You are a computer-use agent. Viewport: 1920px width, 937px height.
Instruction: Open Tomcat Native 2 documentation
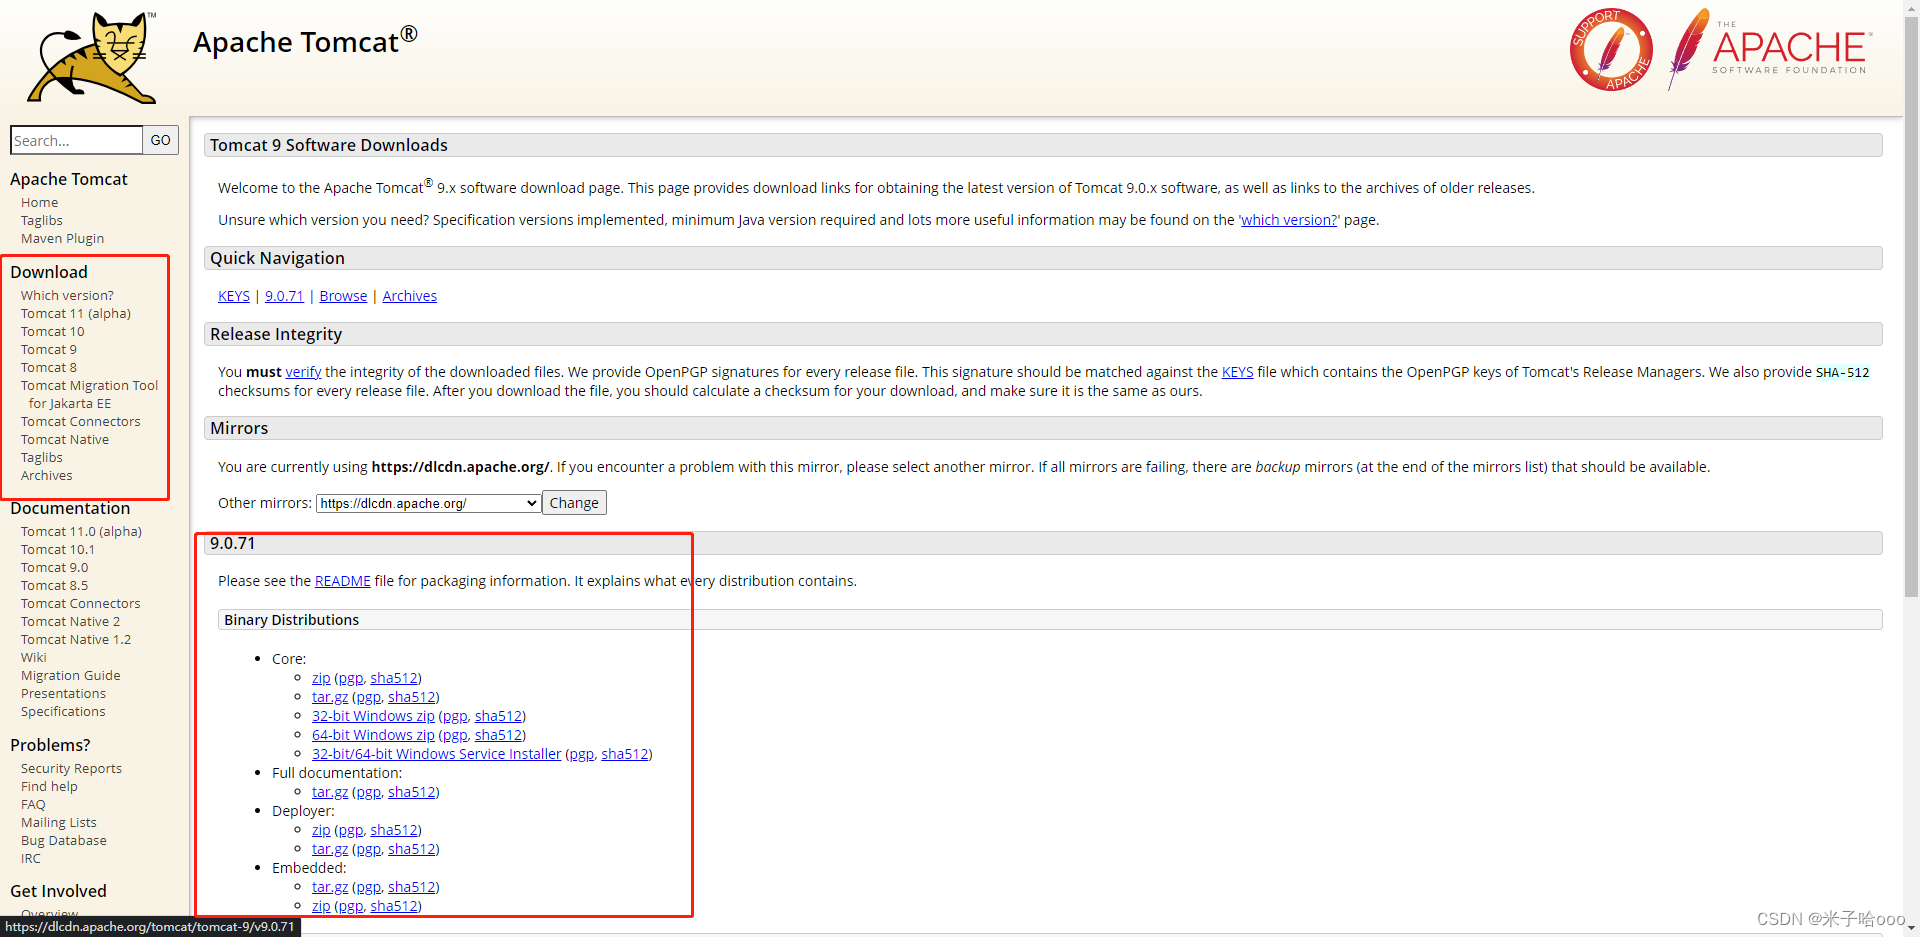point(70,621)
